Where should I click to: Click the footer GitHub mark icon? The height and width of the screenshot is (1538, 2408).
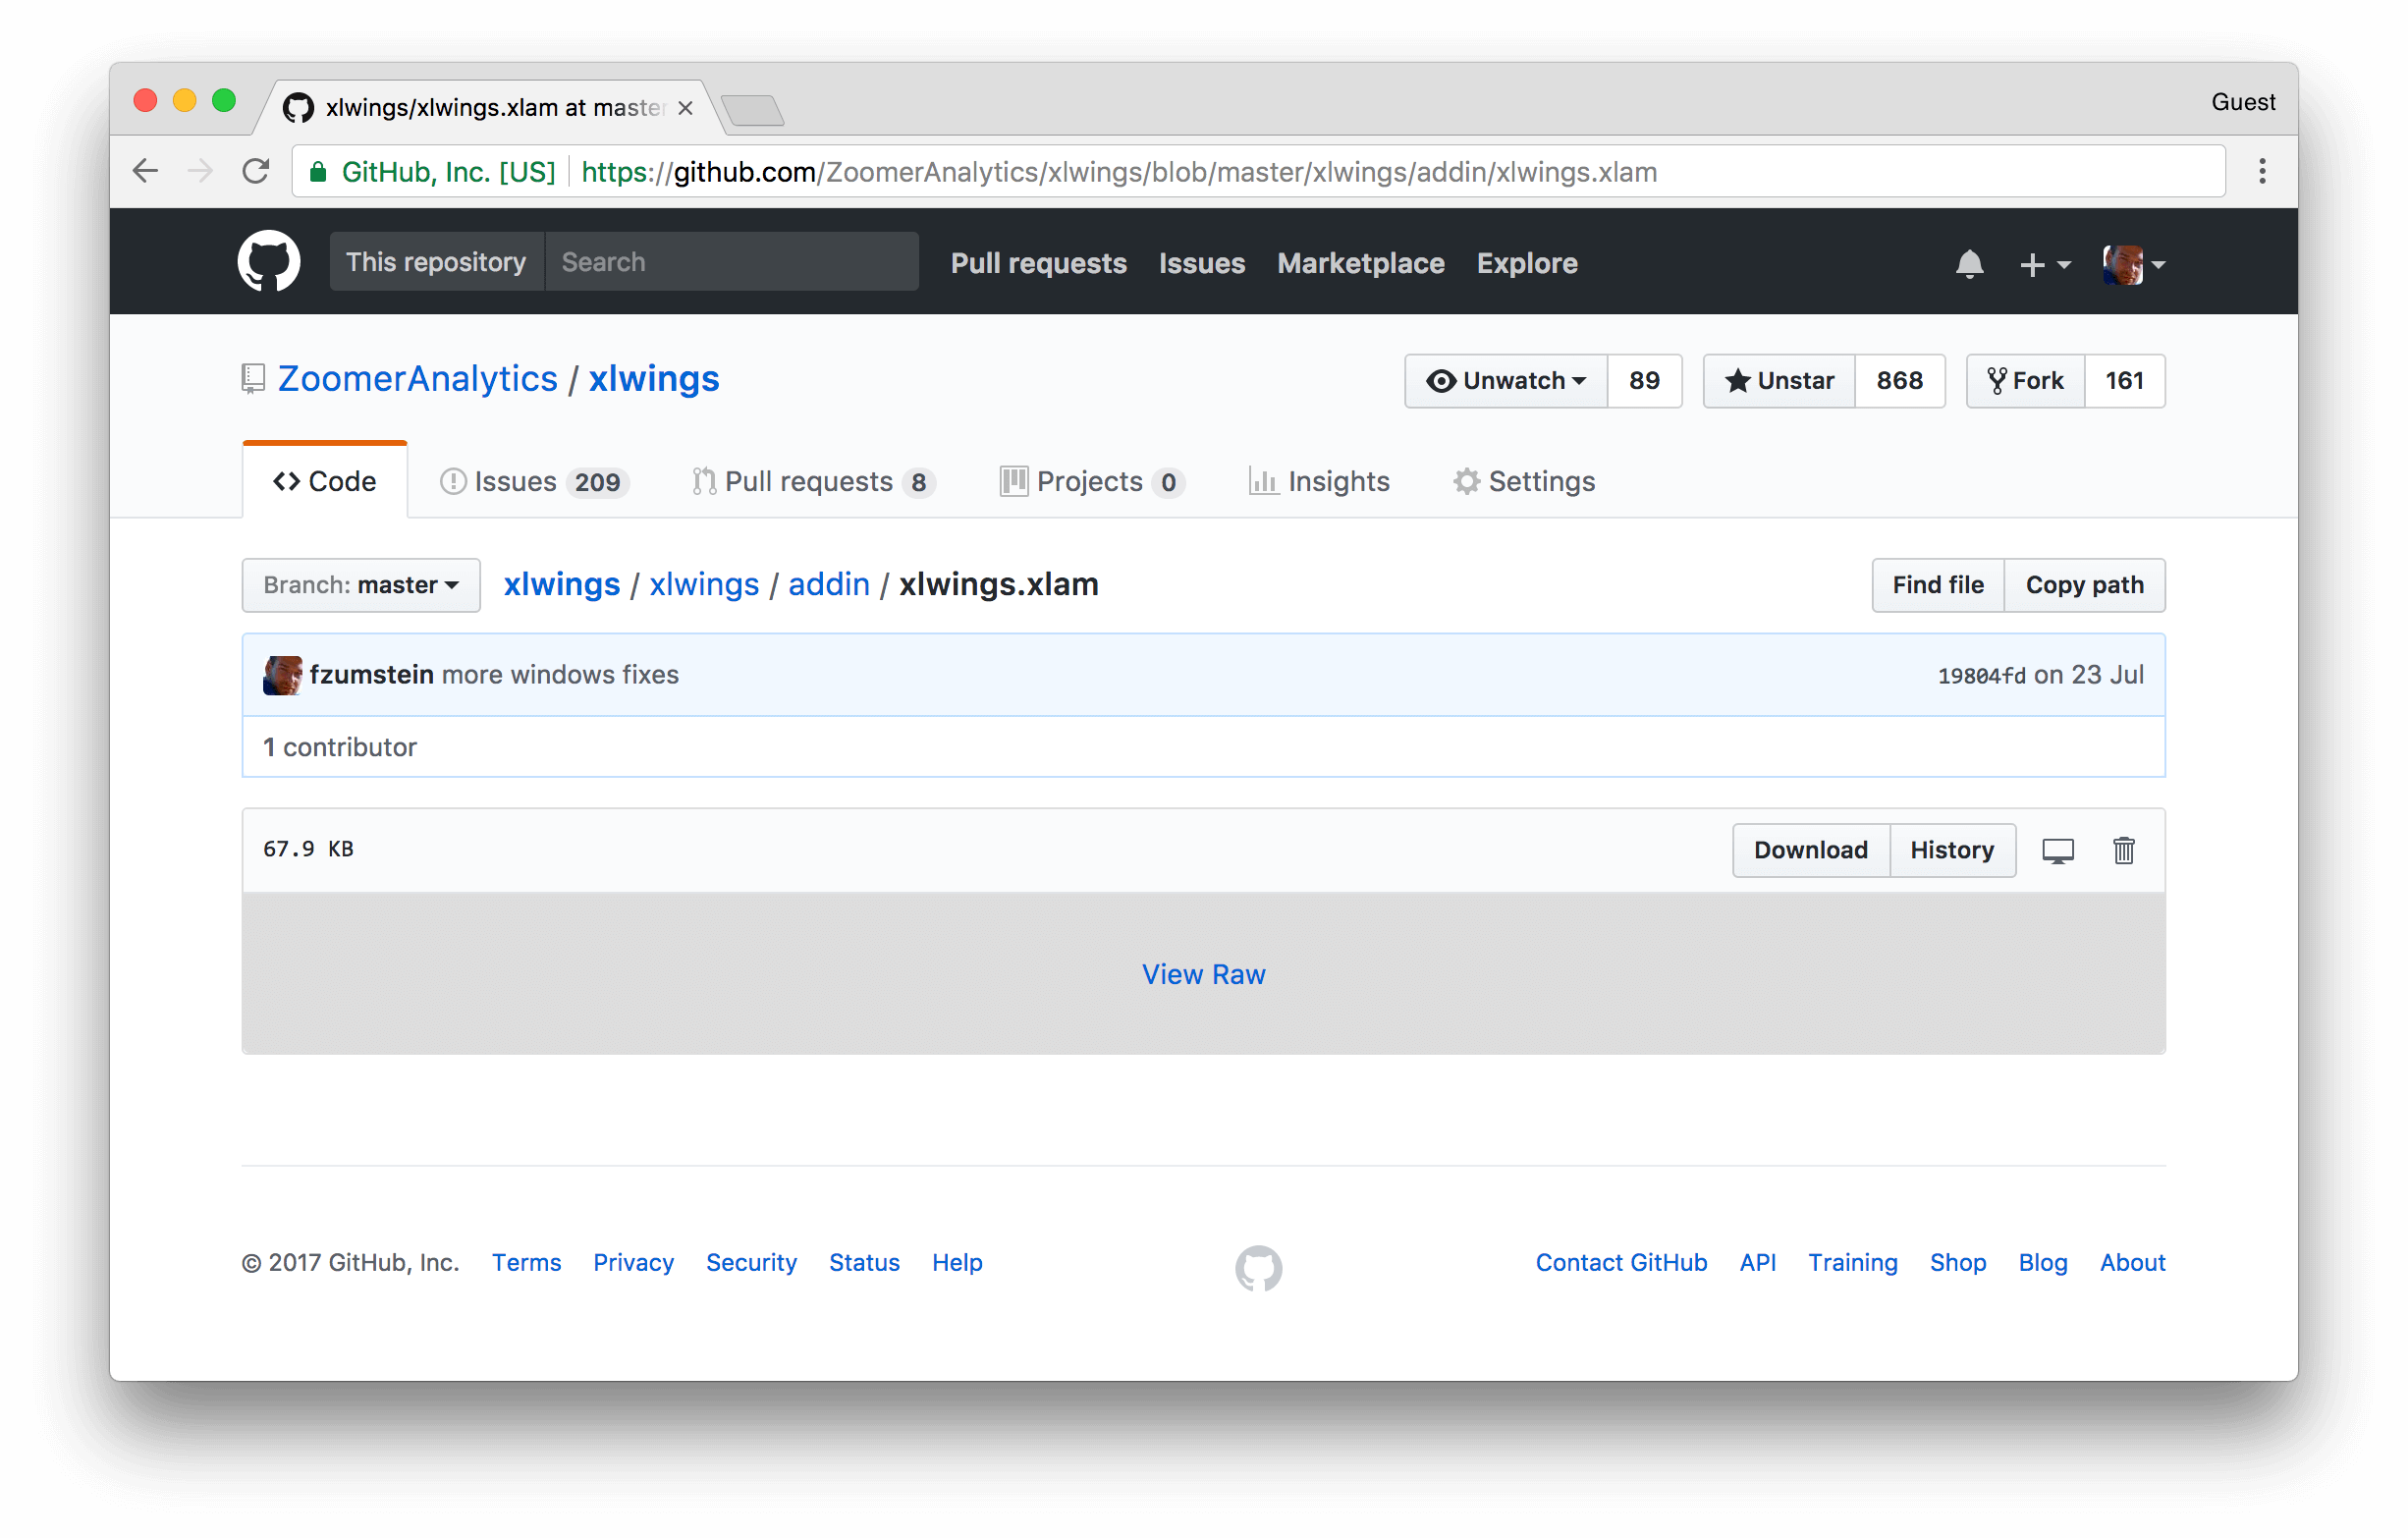(x=1258, y=1267)
